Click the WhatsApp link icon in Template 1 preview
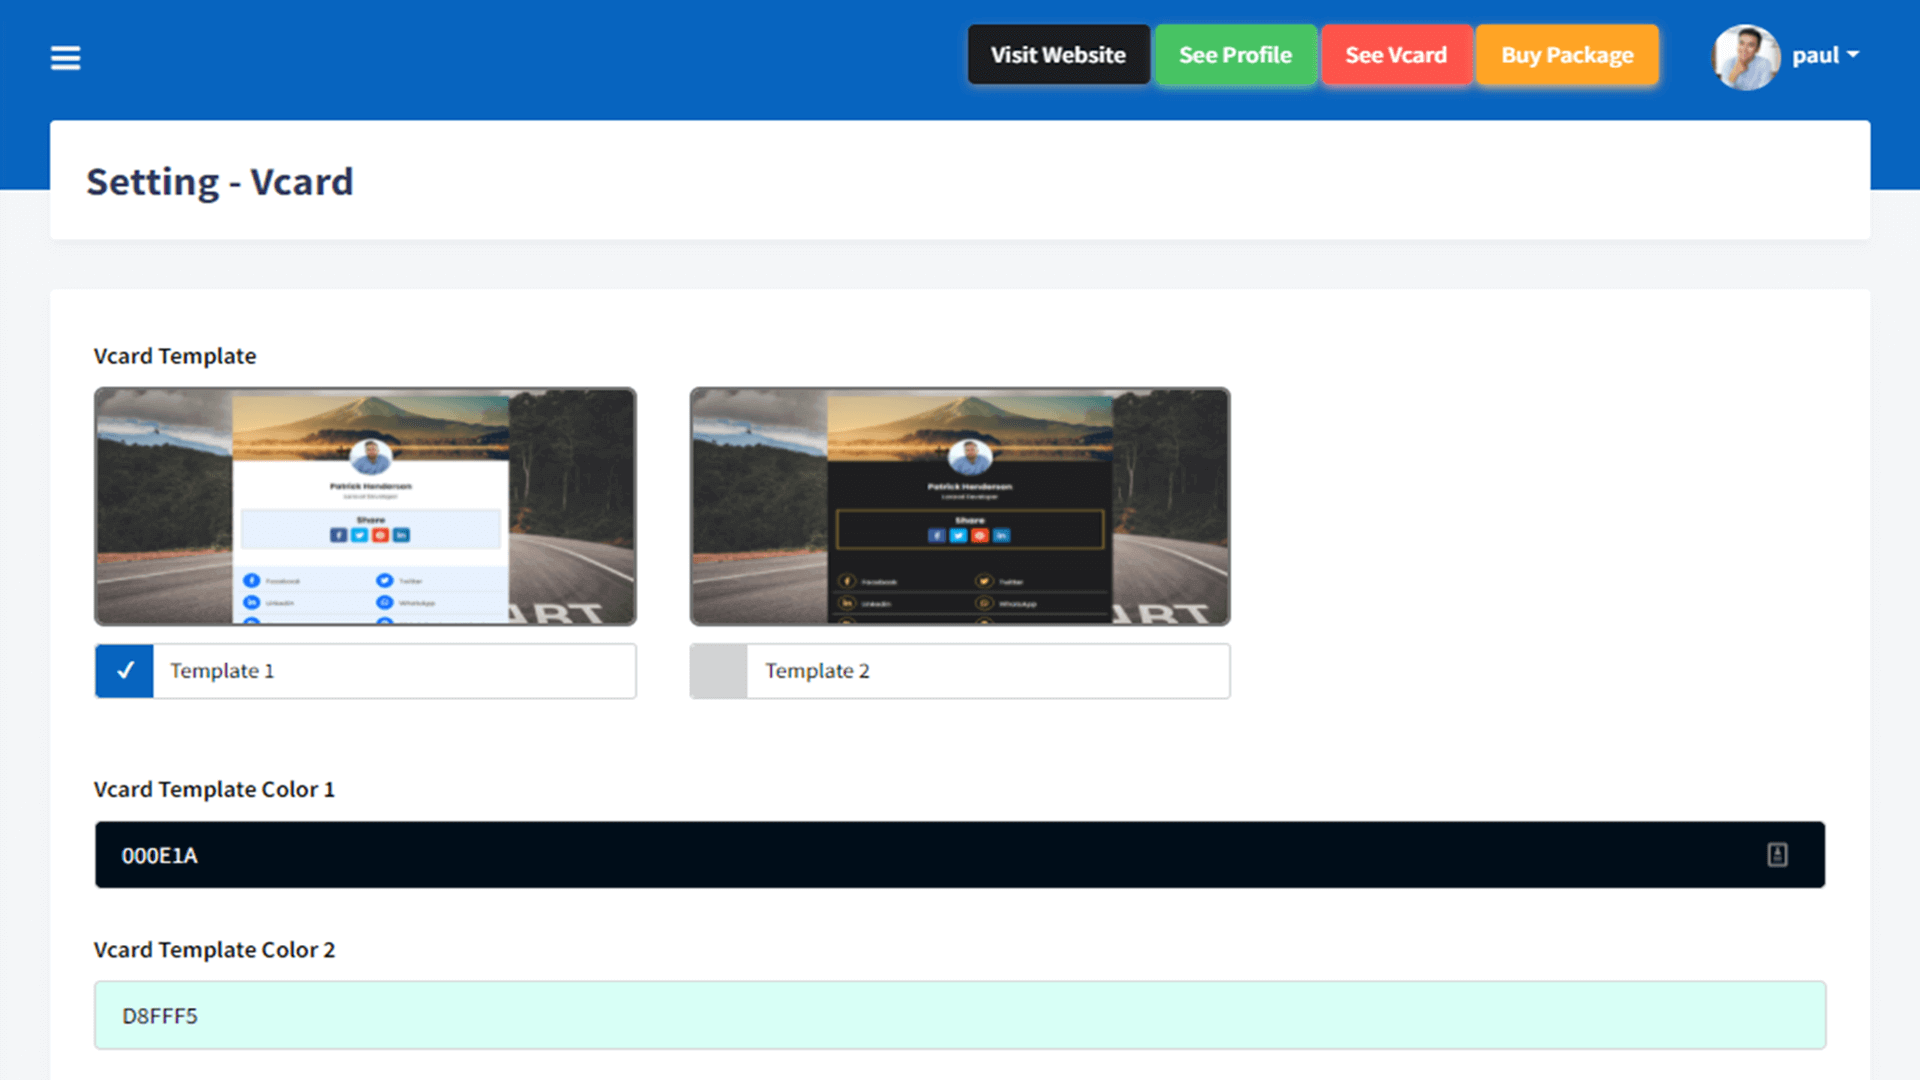 tap(386, 603)
